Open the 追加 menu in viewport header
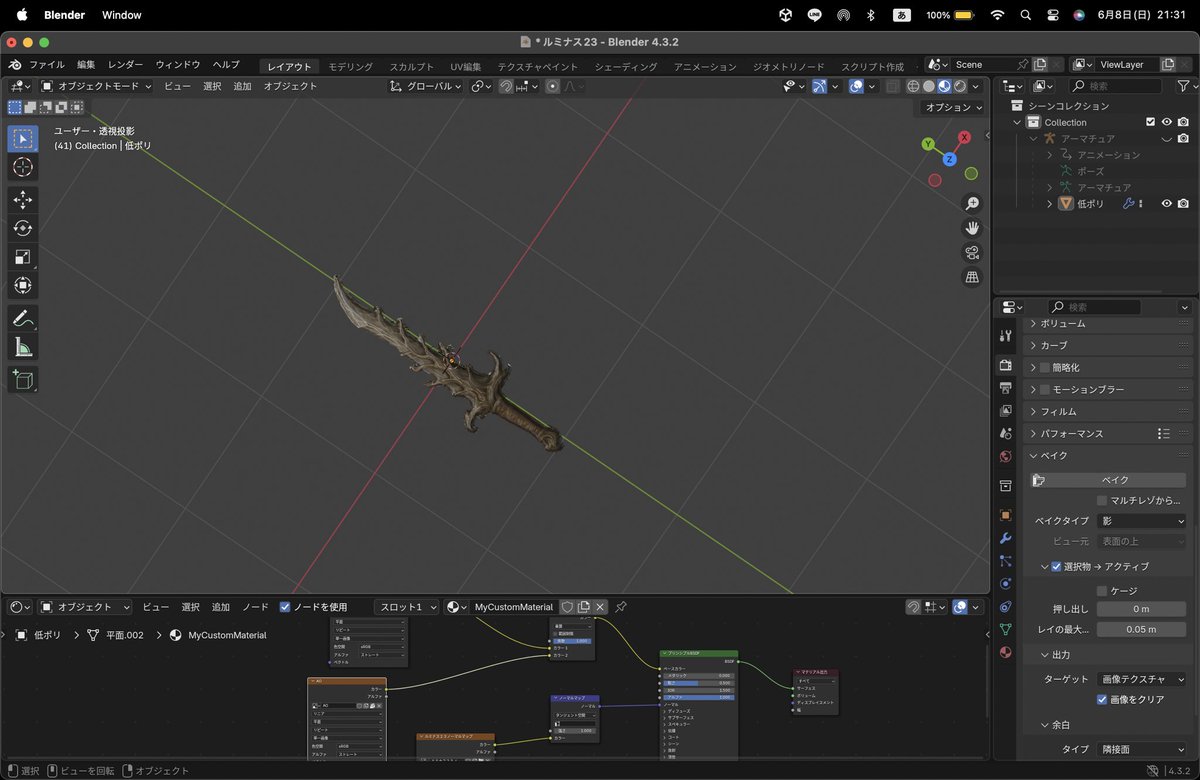This screenshot has width=1200, height=780. pos(242,86)
